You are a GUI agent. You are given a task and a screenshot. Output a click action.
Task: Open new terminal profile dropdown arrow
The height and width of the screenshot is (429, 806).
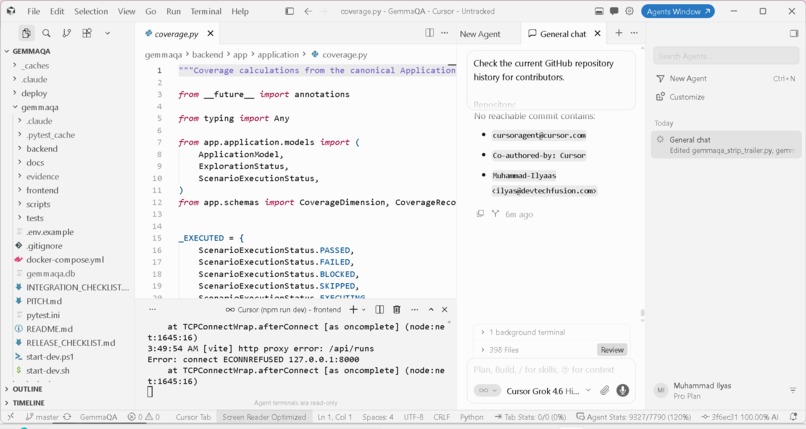pyautogui.click(x=363, y=310)
